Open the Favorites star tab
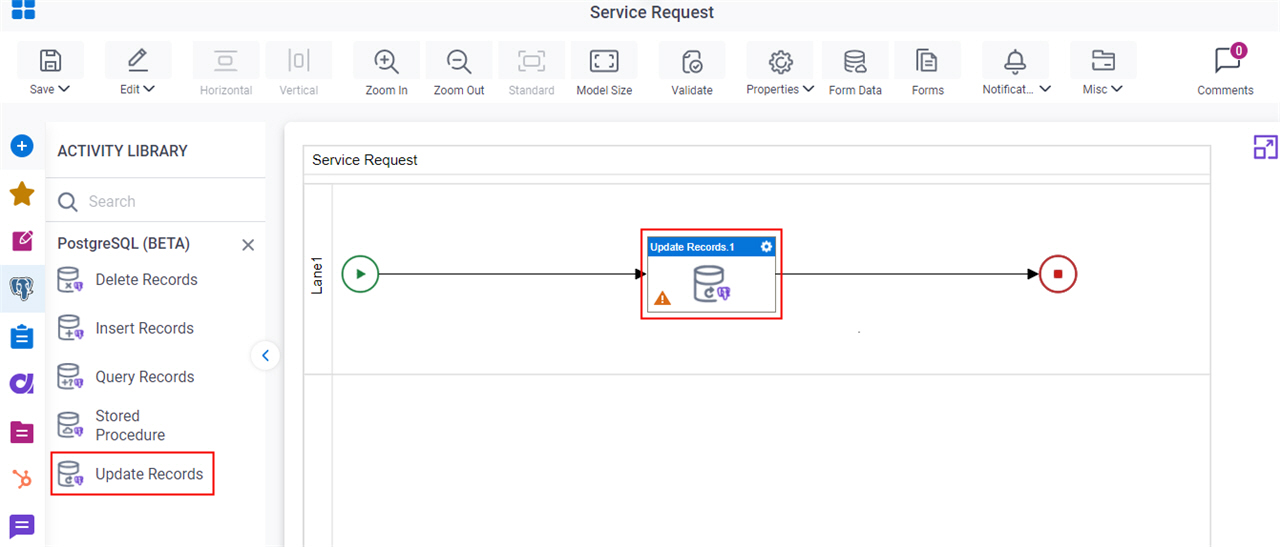The height and width of the screenshot is (547, 1280). 22,194
